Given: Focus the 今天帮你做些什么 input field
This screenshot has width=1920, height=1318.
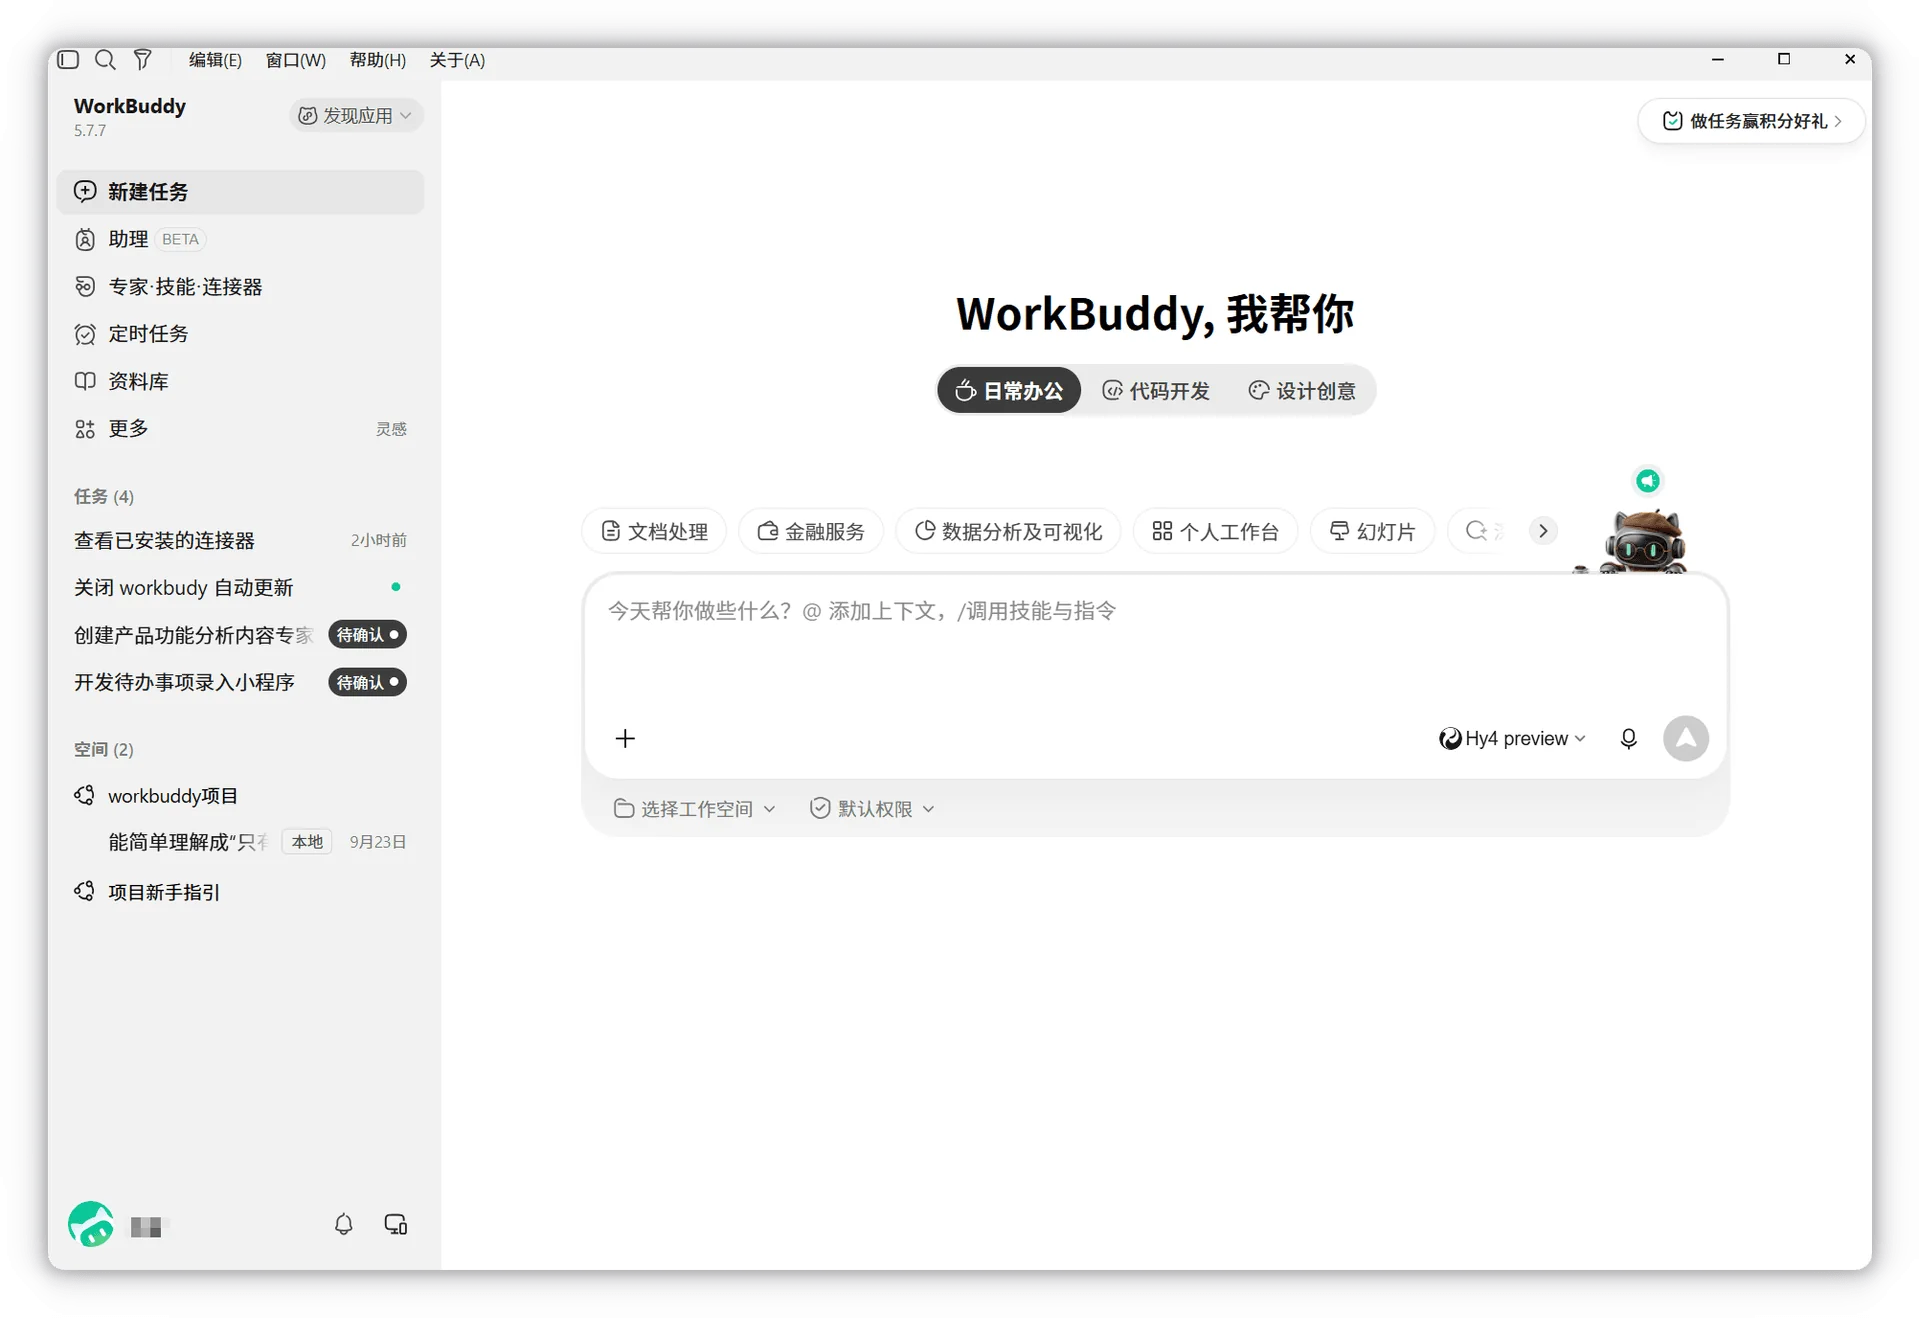Looking at the screenshot, I should coord(1155,642).
